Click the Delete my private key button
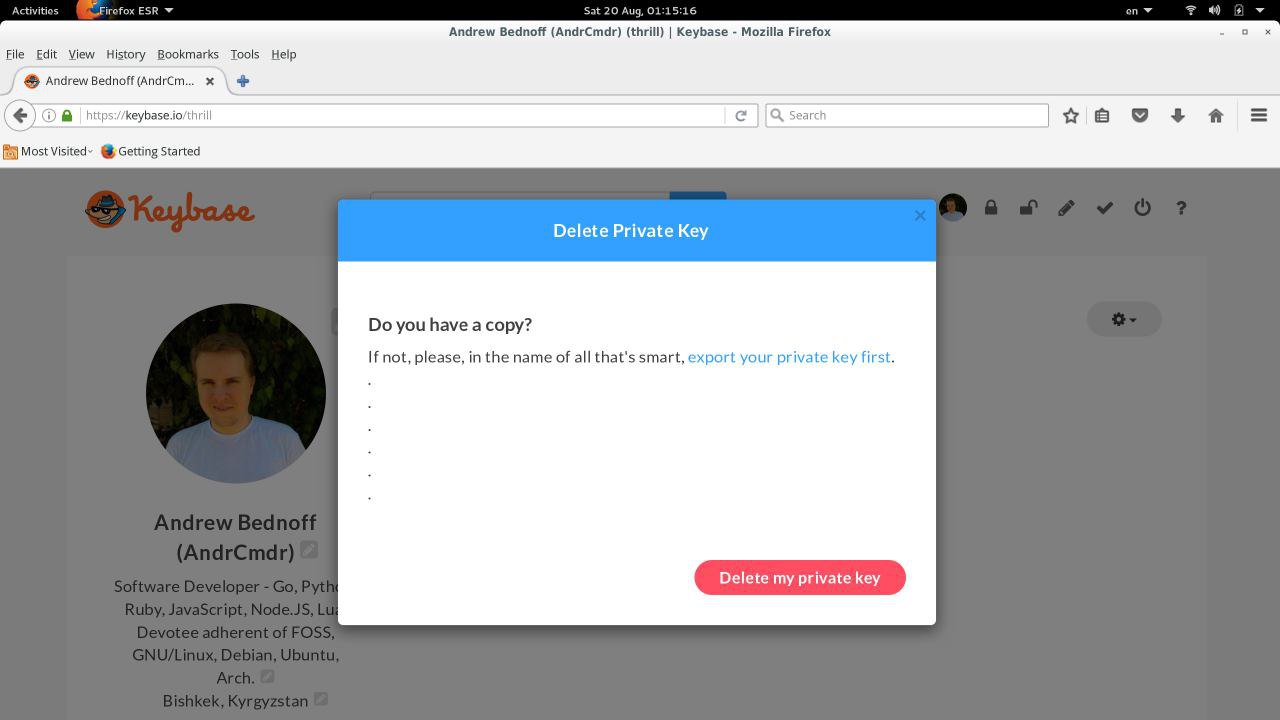Screen dimensions: 1280x720 coord(800,577)
